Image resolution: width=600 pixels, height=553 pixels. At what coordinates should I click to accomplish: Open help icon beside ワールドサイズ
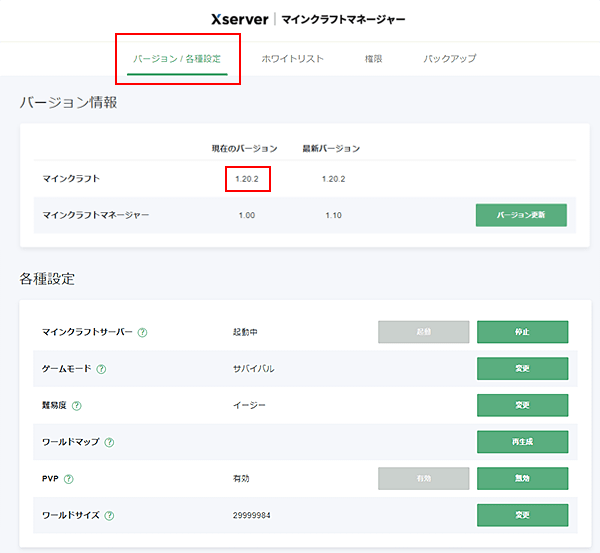coord(109,515)
